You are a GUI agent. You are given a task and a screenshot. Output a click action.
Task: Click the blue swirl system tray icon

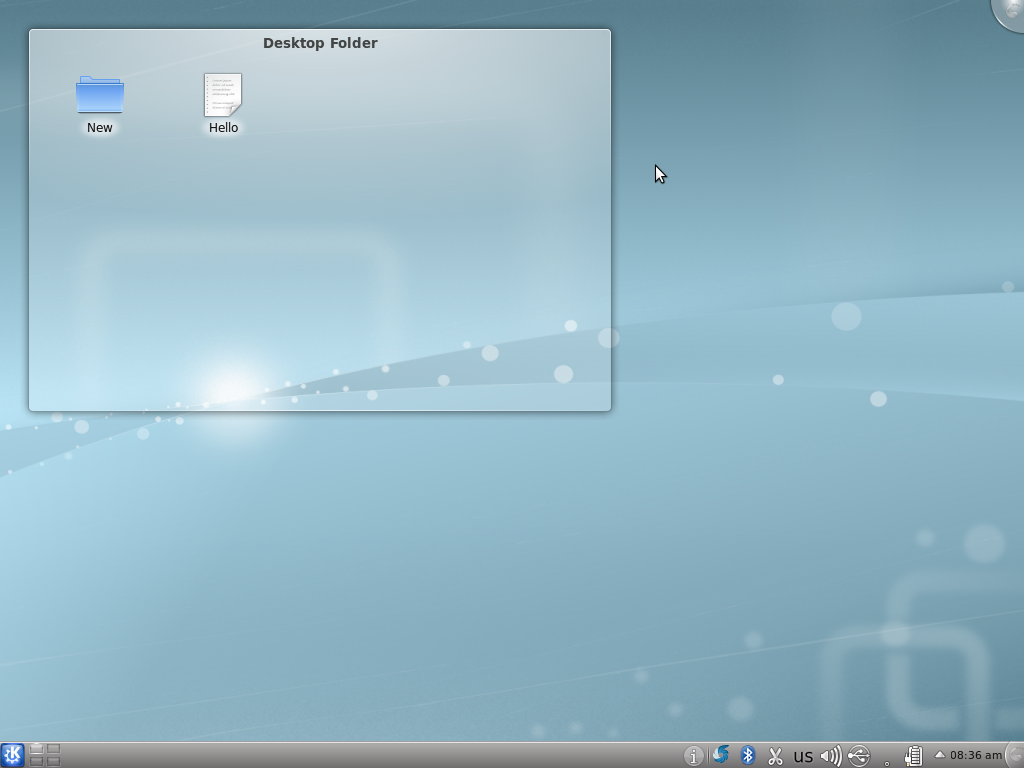[x=721, y=754]
